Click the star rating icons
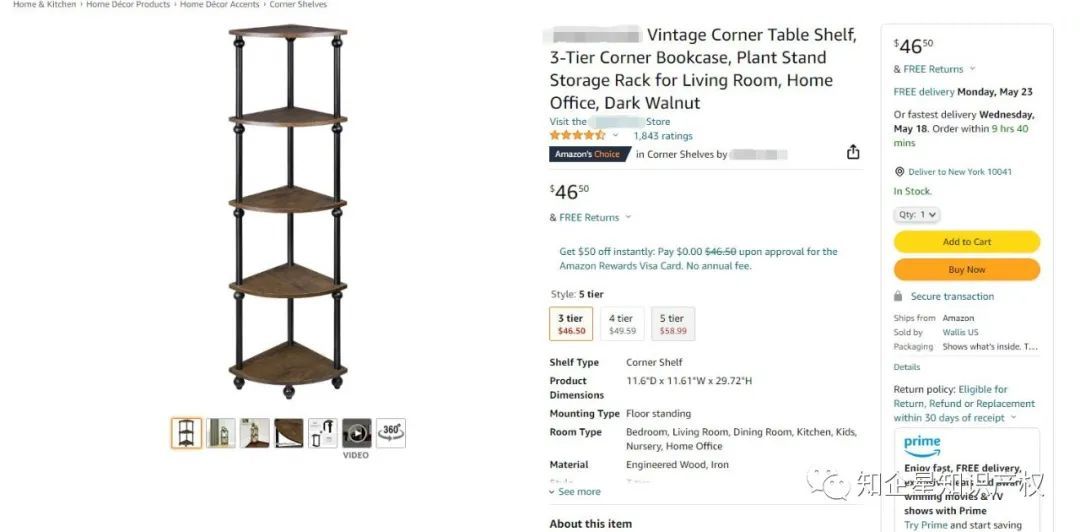Viewport: 1080px width, 532px height. 577,136
